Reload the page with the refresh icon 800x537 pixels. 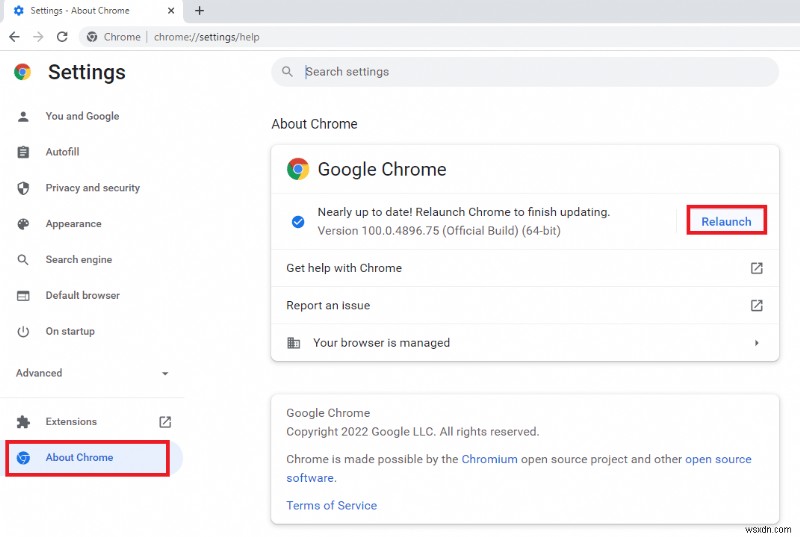(62, 36)
